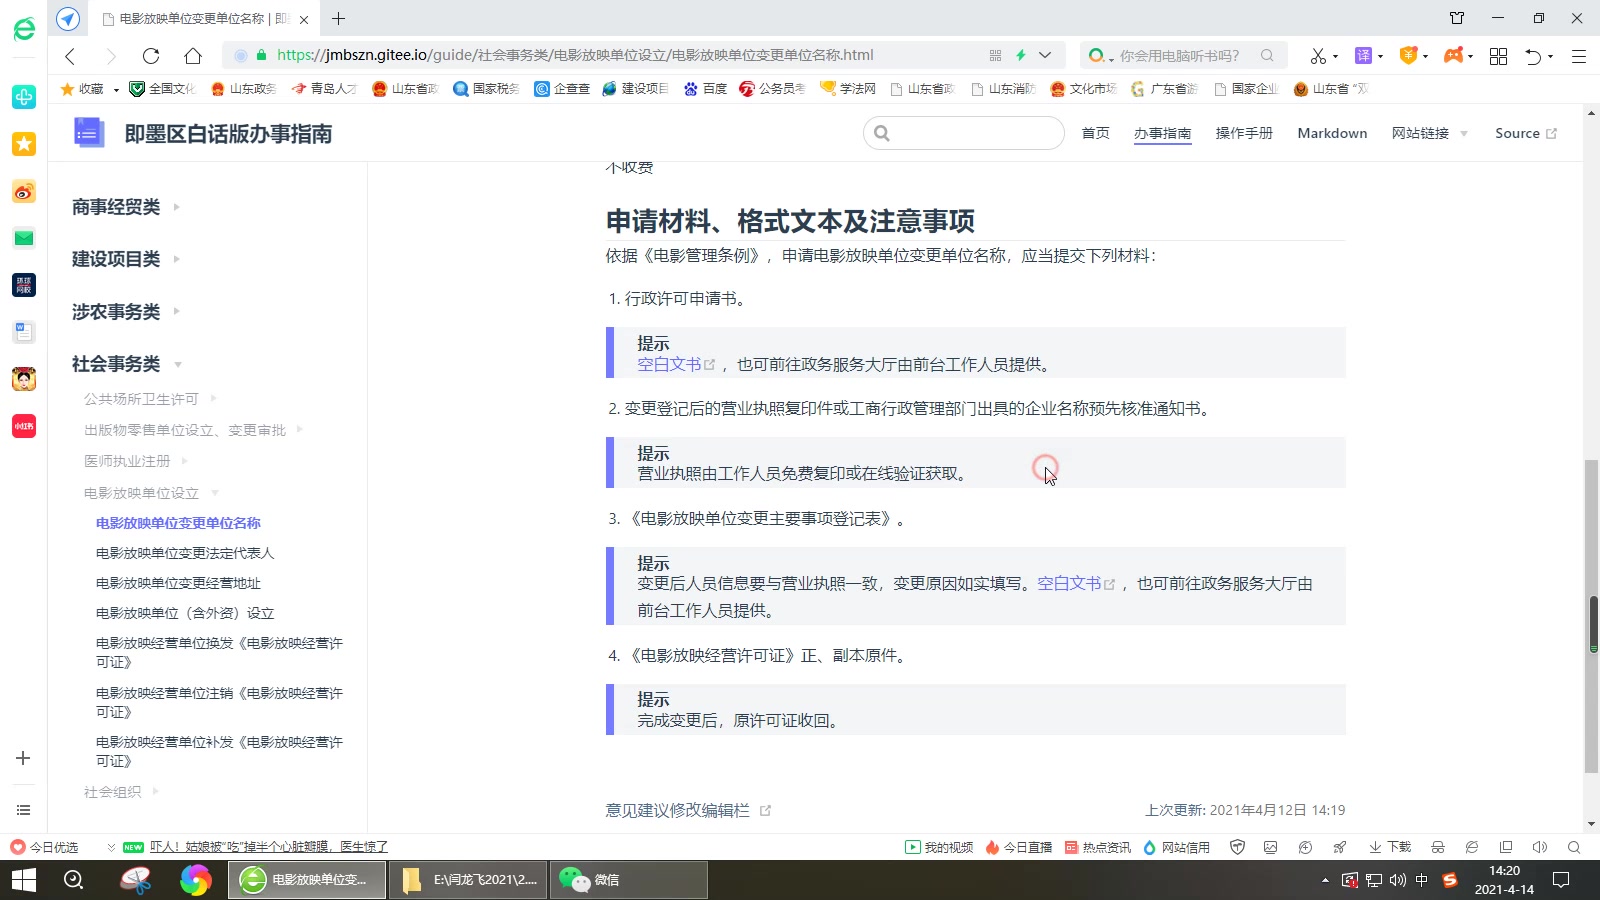Reload the page with refresh icon

click(151, 56)
